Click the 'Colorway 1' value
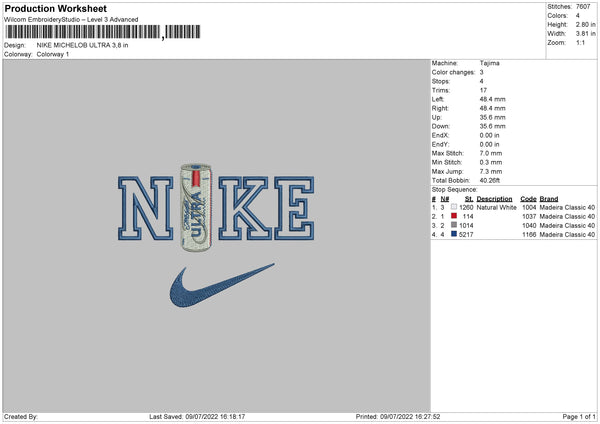 pos(53,54)
